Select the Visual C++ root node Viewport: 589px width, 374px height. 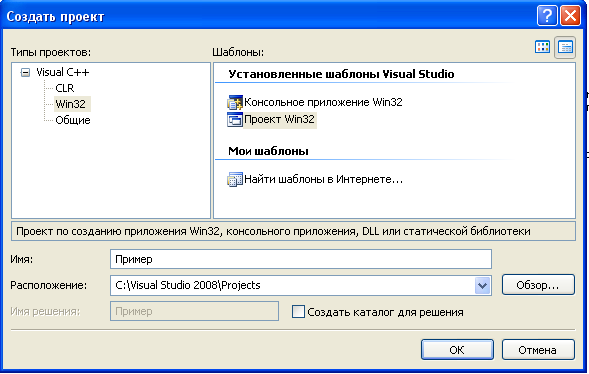click(x=63, y=72)
